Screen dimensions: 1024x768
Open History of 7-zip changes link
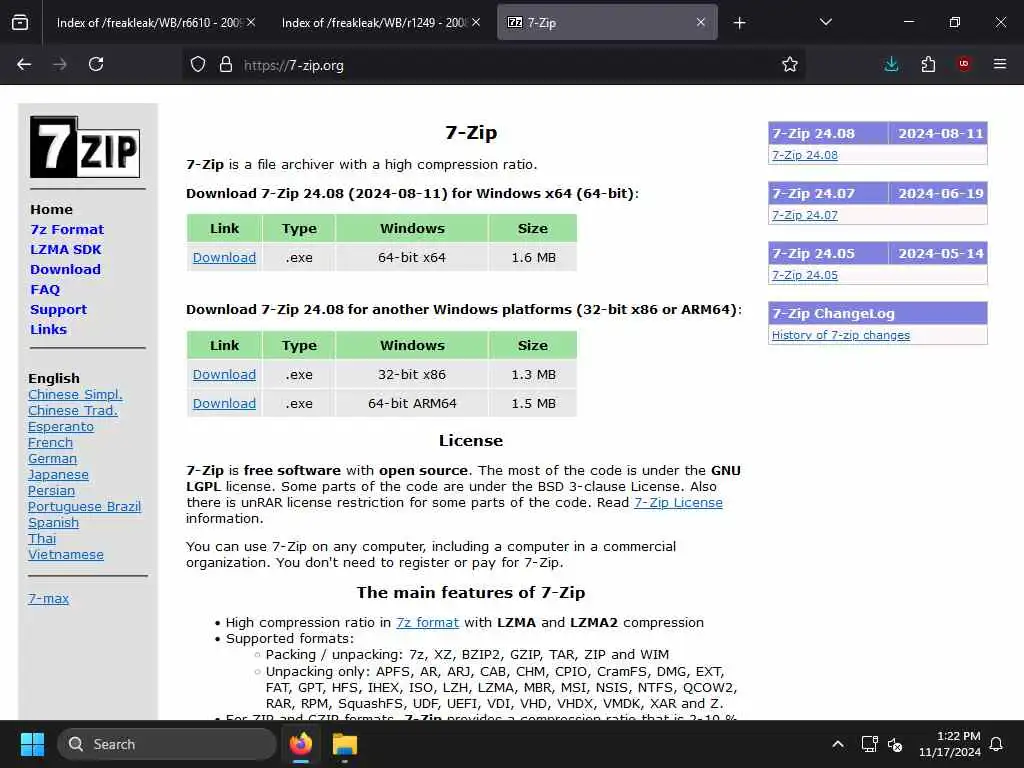pyautogui.click(x=840, y=335)
